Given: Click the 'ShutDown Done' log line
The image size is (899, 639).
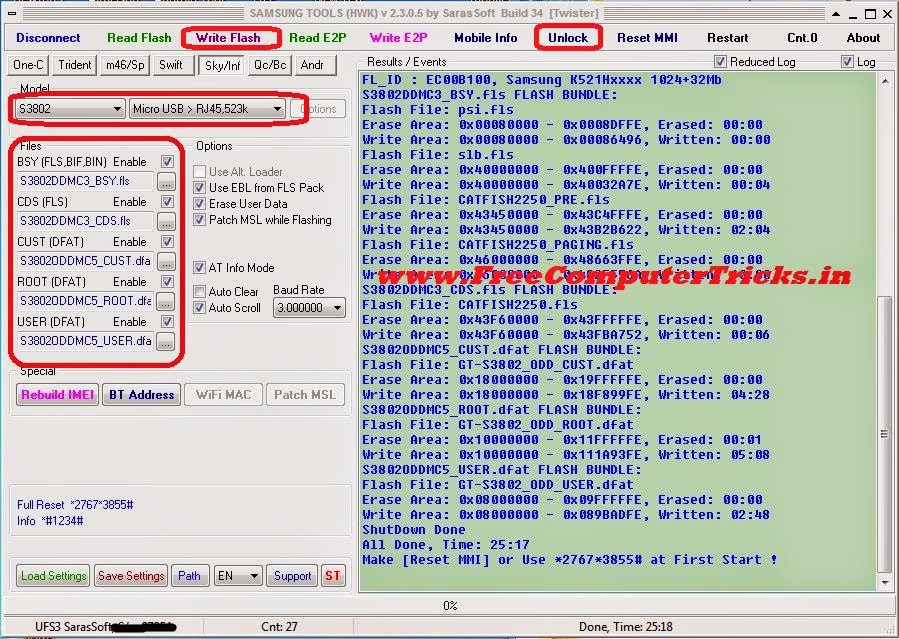Looking at the screenshot, I should tap(413, 530).
